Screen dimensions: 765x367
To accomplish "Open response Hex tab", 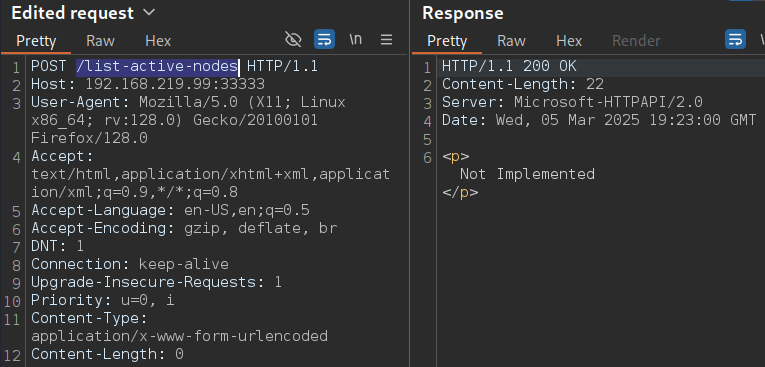I will coord(569,41).
